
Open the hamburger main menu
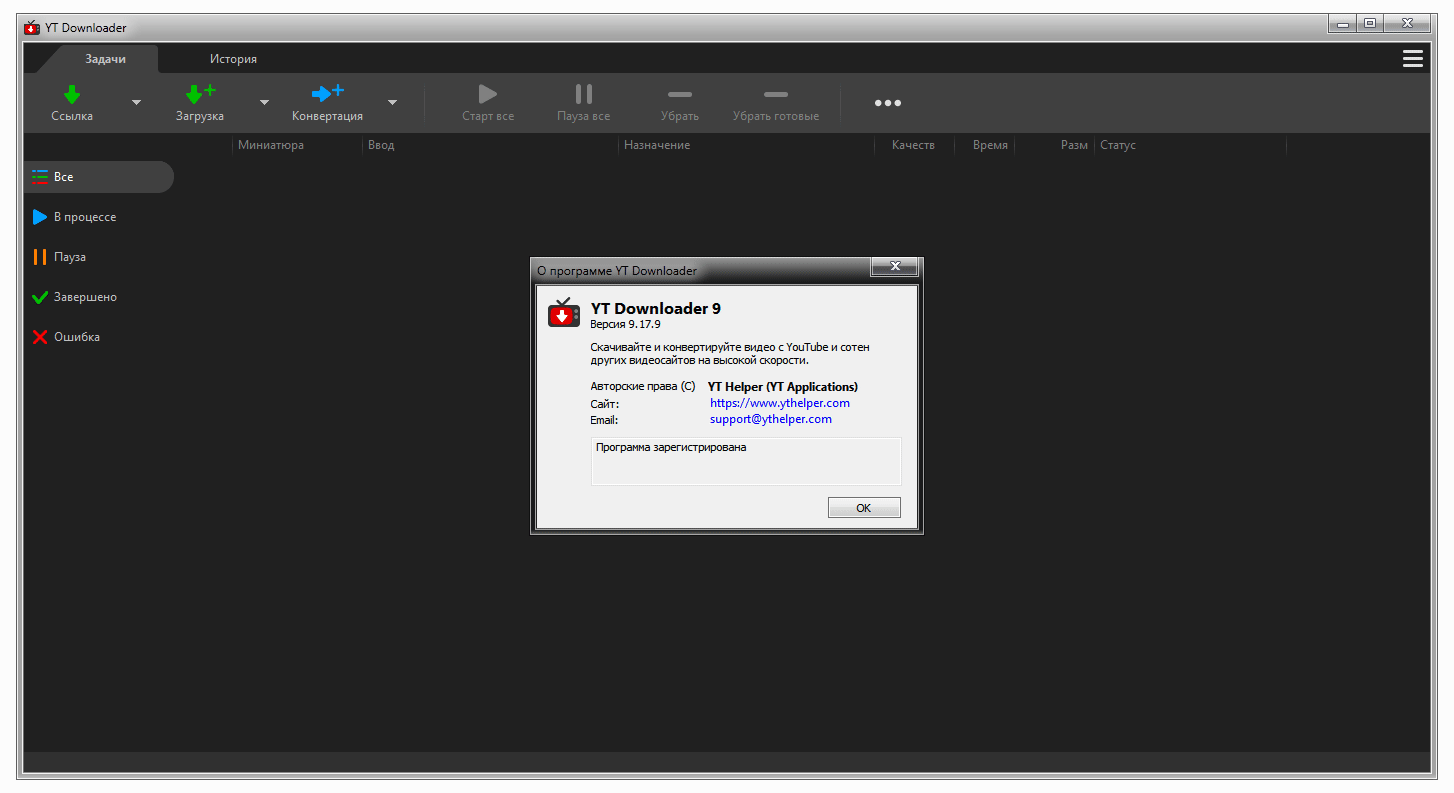[1412, 59]
